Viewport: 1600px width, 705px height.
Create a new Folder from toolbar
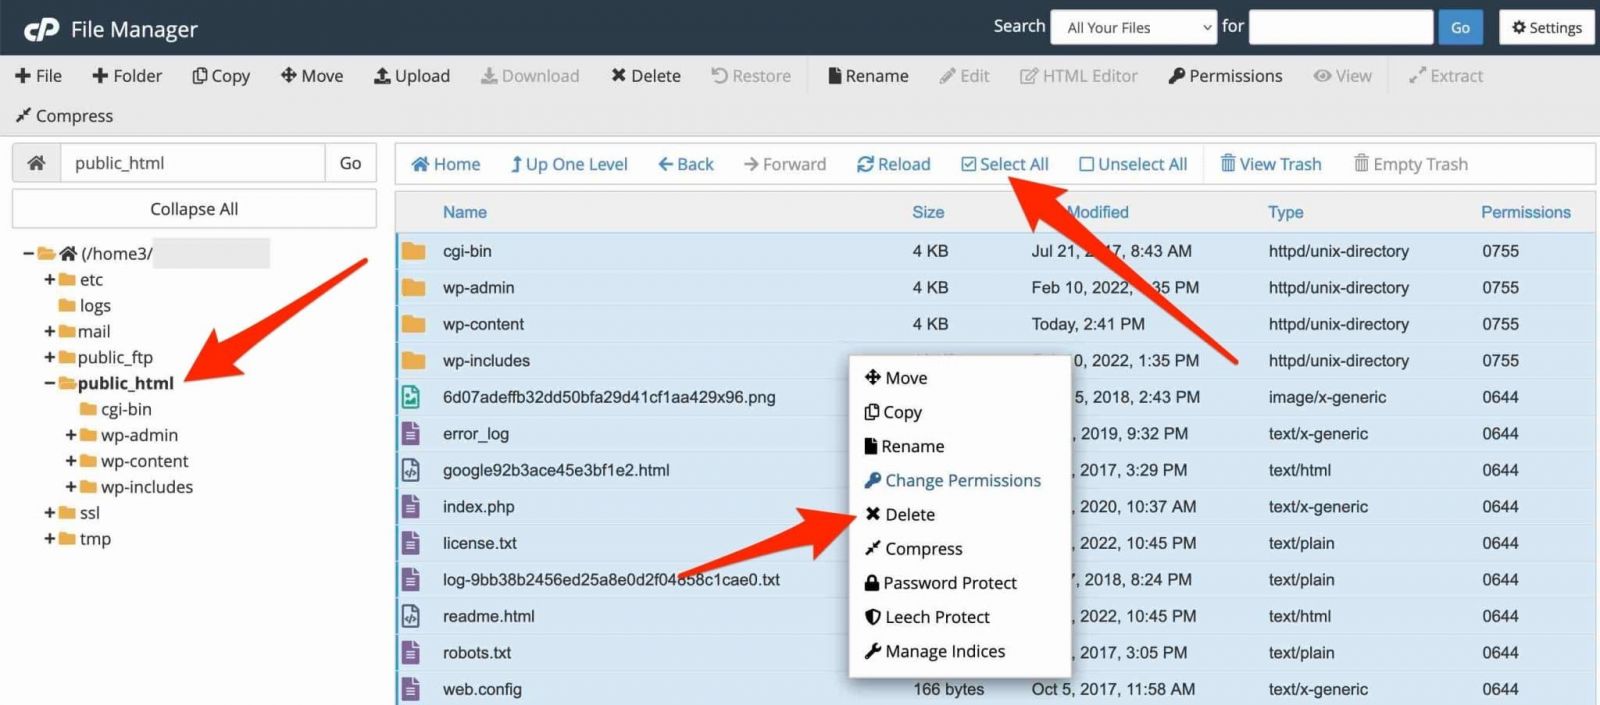point(127,76)
